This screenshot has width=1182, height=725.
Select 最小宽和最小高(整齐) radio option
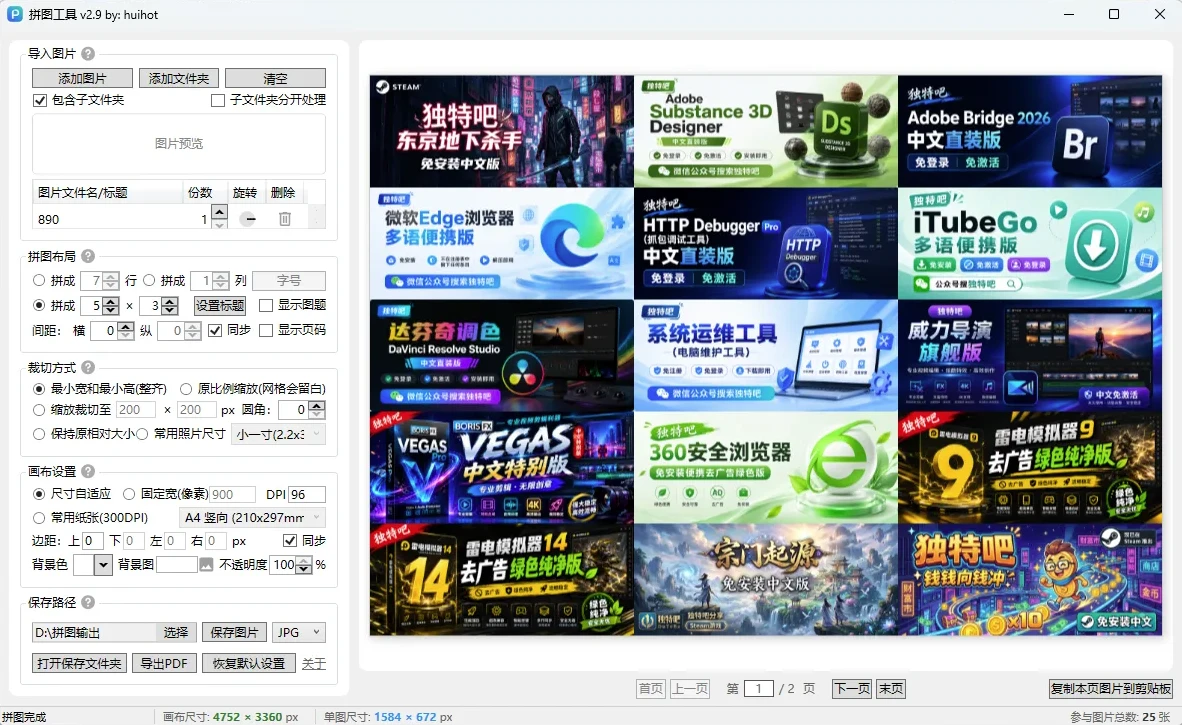tap(38, 389)
